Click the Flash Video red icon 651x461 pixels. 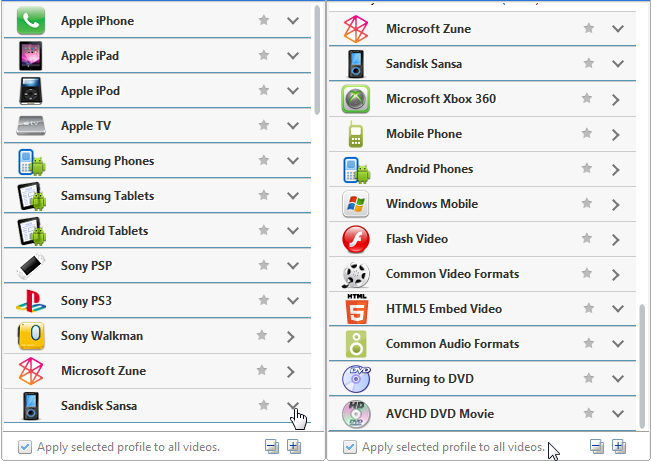point(356,239)
